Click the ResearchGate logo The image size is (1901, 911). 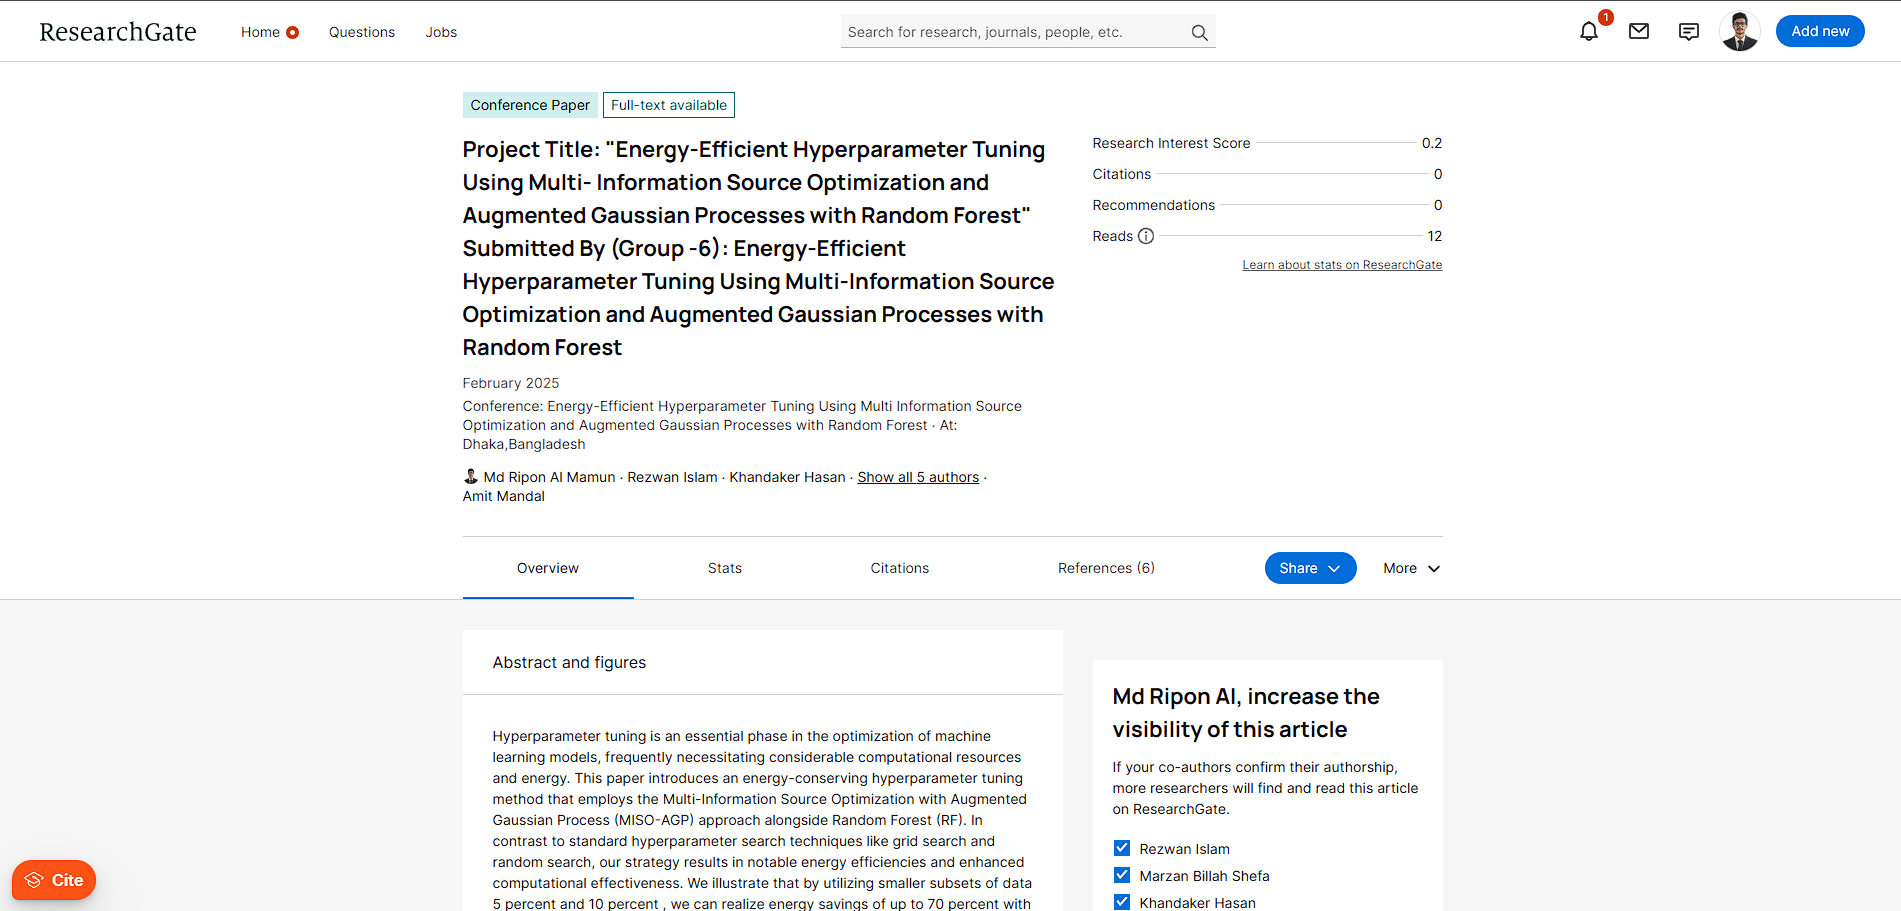pyautogui.click(x=118, y=32)
